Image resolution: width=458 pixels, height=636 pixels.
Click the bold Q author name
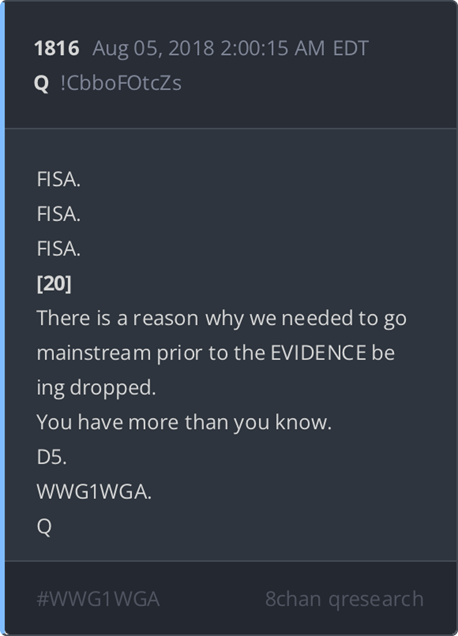pyautogui.click(x=41, y=84)
